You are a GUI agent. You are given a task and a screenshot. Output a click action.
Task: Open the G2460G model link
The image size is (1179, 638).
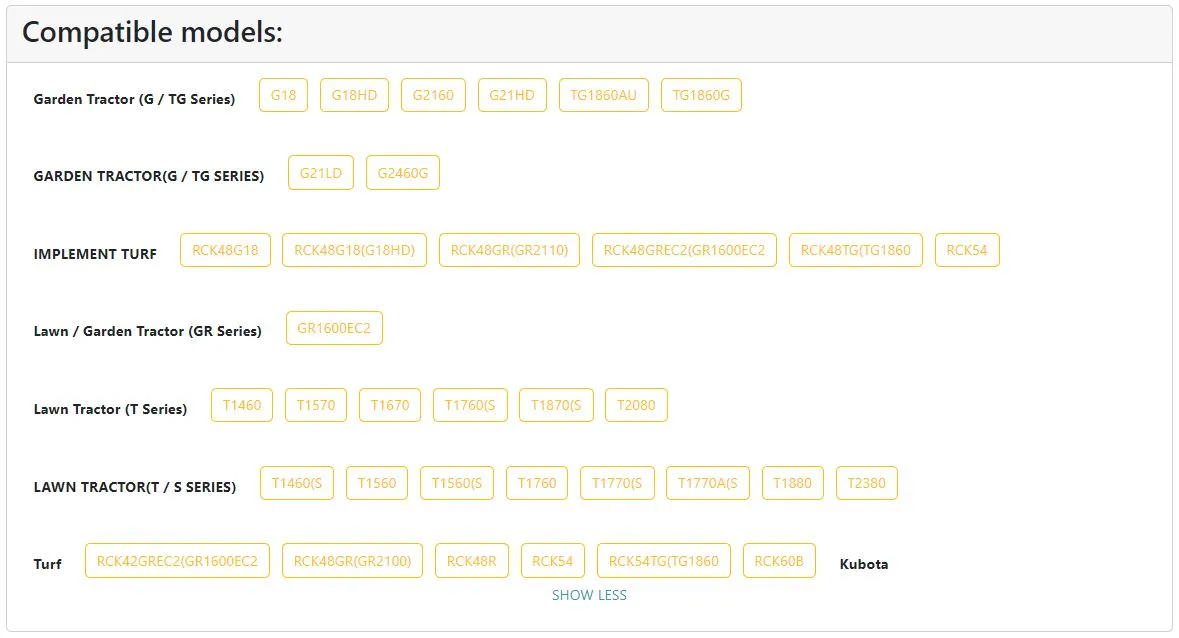pos(403,173)
